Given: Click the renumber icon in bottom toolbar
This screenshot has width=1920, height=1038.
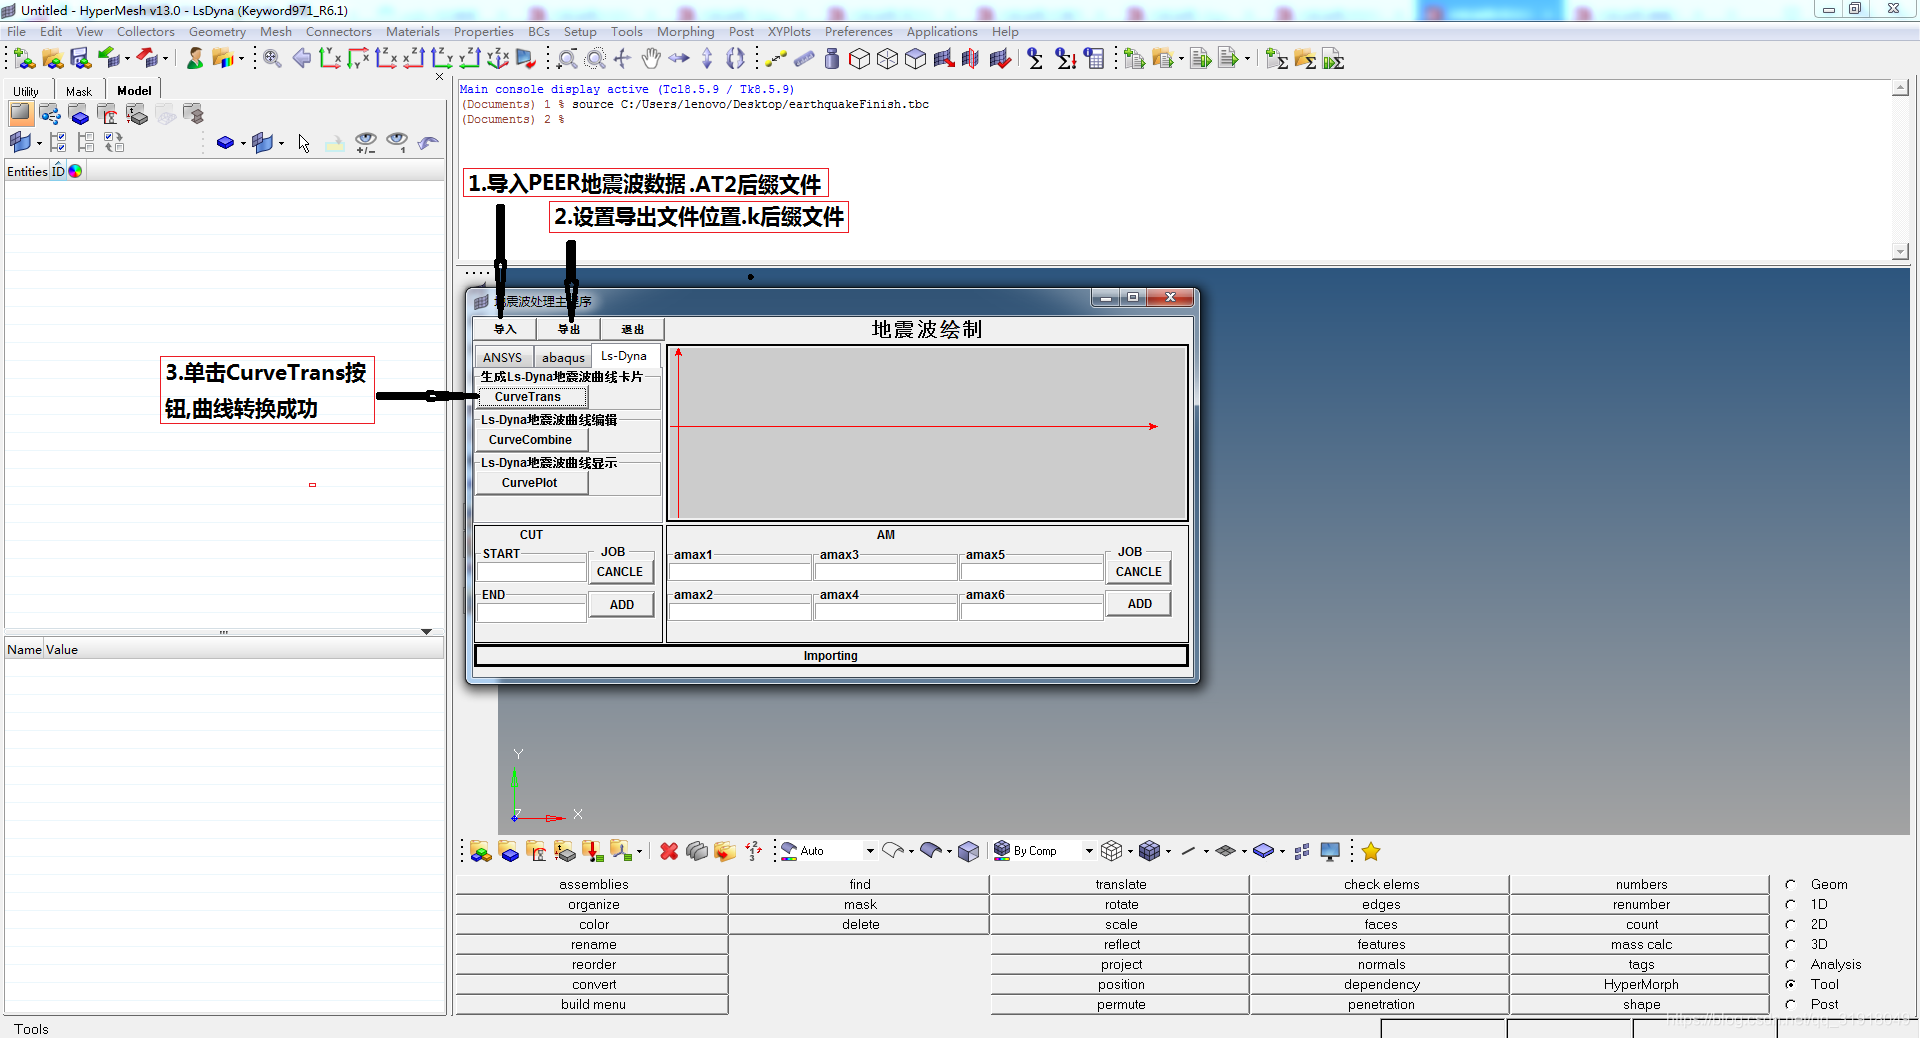Looking at the screenshot, I should click(x=753, y=851).
